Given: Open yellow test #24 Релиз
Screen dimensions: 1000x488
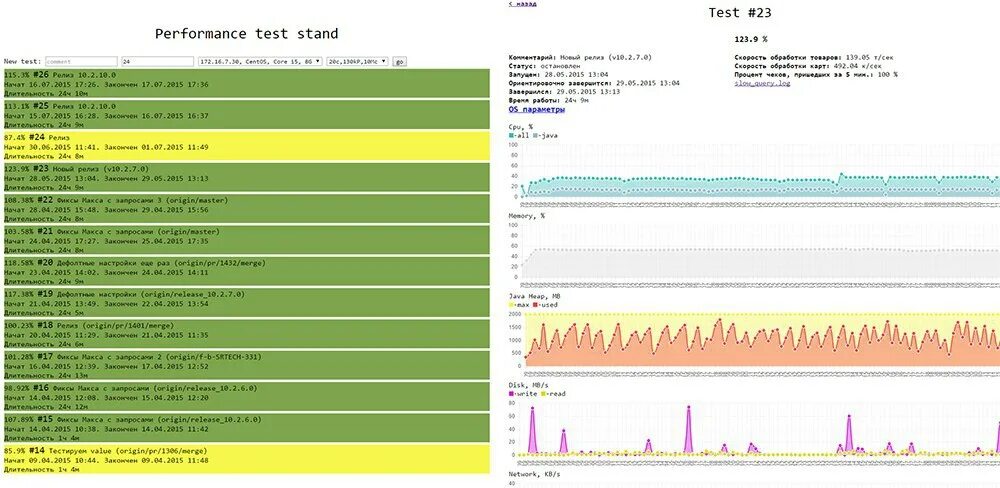Looking at the screenshot, I should coord(246,146).
